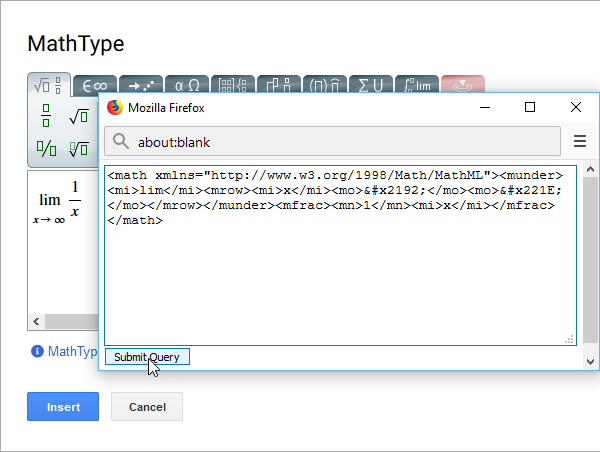Switch to the general radicals and fractions tab
The image size is (600, 452).
[48, 86]
